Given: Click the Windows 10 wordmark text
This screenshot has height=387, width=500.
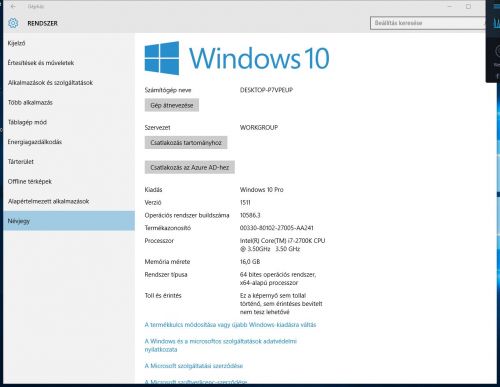Looking at the screenshot, I should (259, 58).
